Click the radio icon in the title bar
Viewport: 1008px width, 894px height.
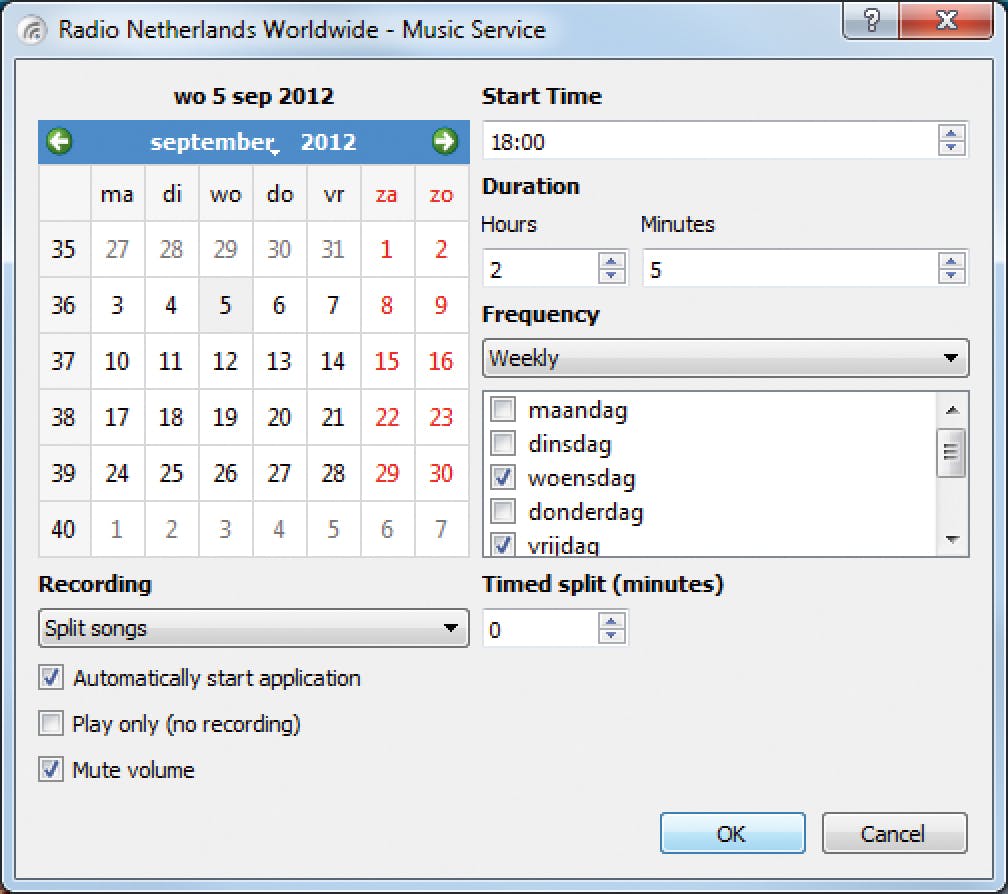click(x=35, y=29)
